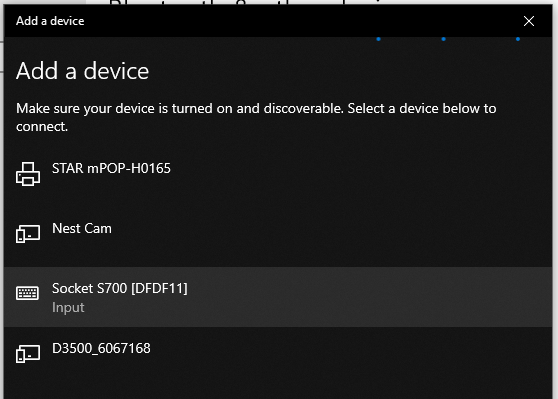The width and height of the screenshot is (558, 399).
Task: Close the Add a device dialog
Action: coord(529,21)
